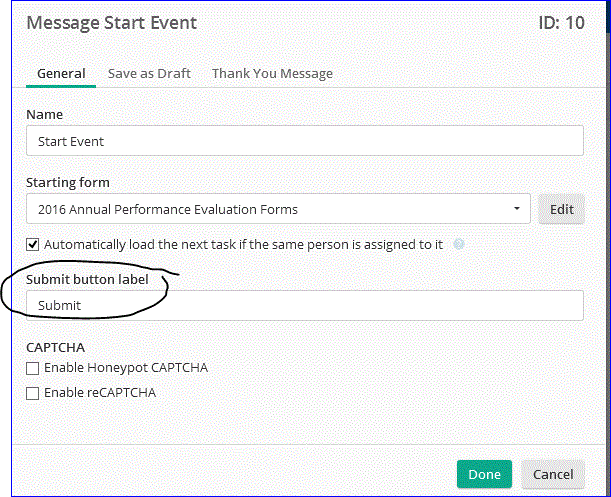Click into the Name text field

tap(304, 141)
